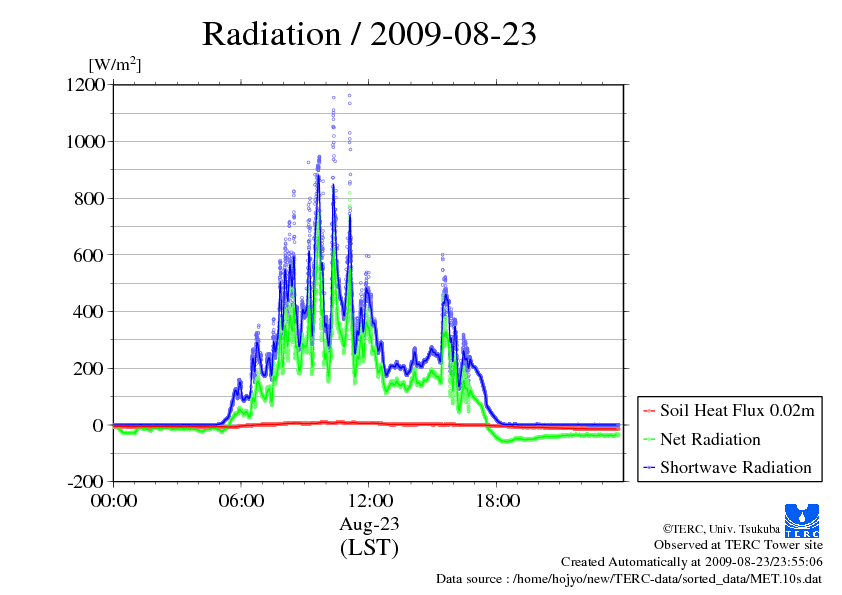This screenshot has width=842, height=595.
Task: Click 'Observed at TERC Tower site' text
Action: pyautogui.click(x=738, y=545)
